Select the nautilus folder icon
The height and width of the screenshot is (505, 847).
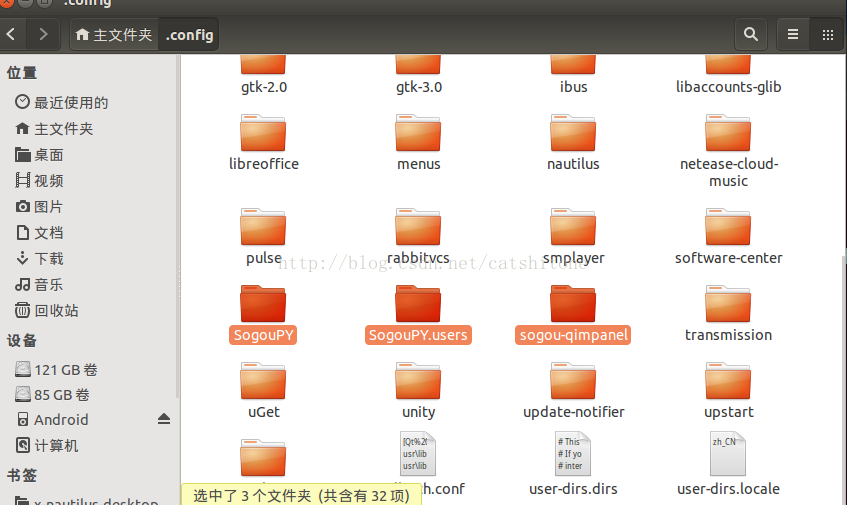click(573, 133)
